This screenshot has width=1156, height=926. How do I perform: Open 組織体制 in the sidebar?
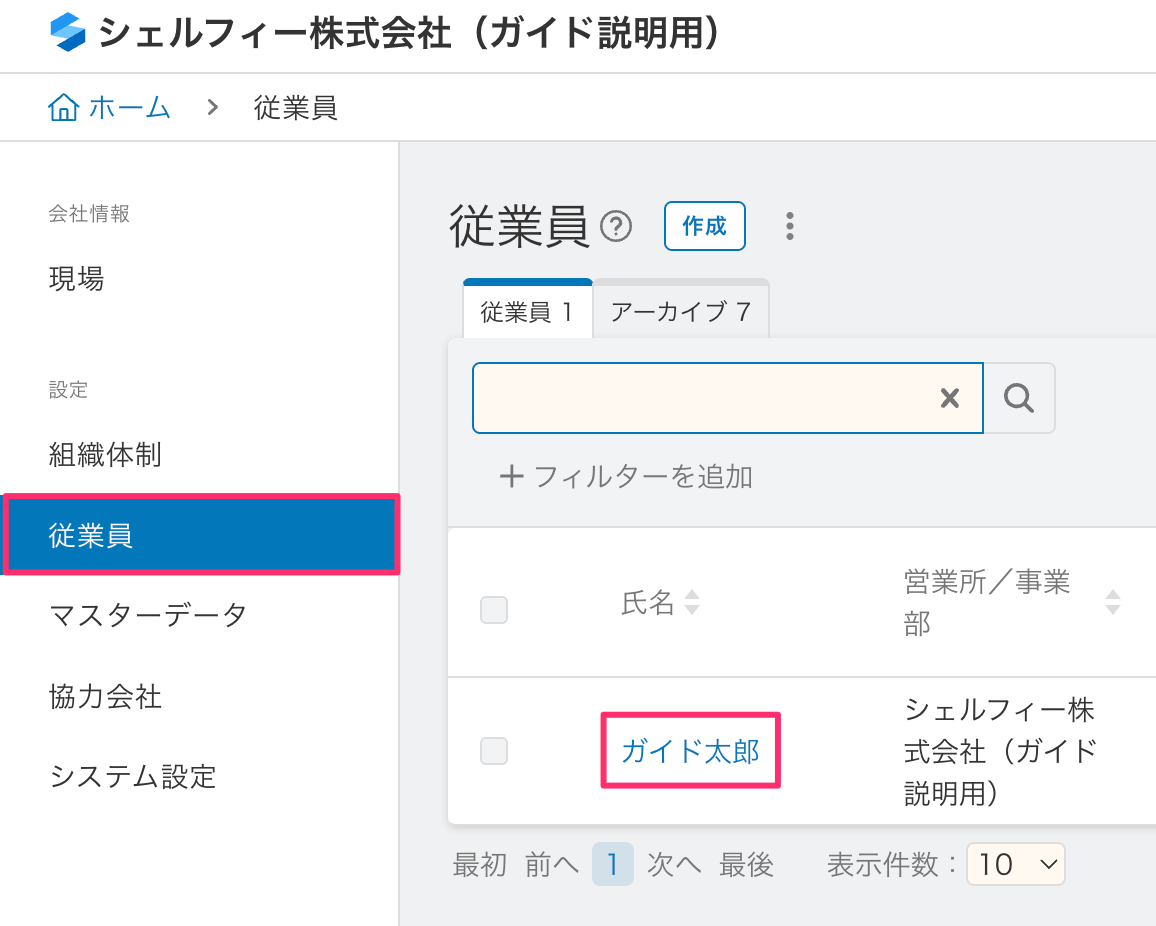coord(105,456)
